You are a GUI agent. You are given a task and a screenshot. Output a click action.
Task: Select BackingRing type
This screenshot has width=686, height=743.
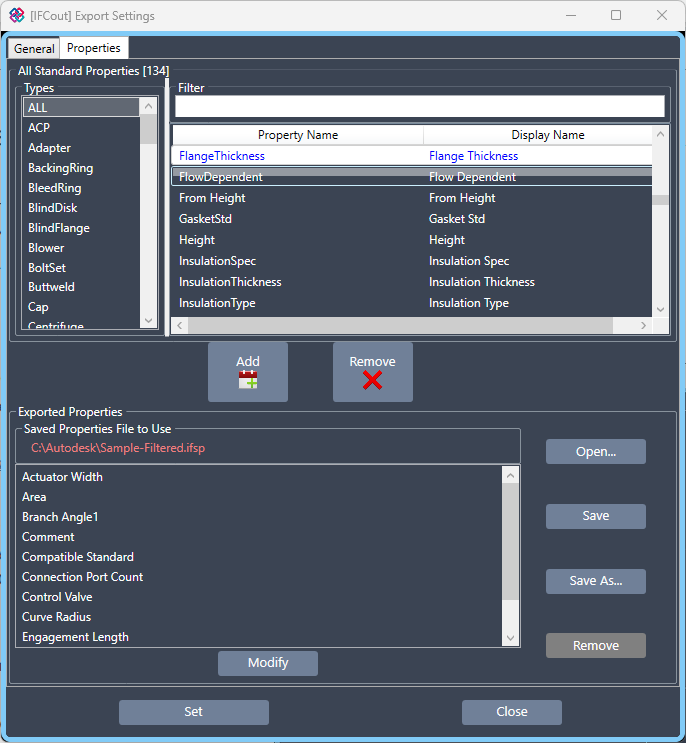tap(81, 168)
